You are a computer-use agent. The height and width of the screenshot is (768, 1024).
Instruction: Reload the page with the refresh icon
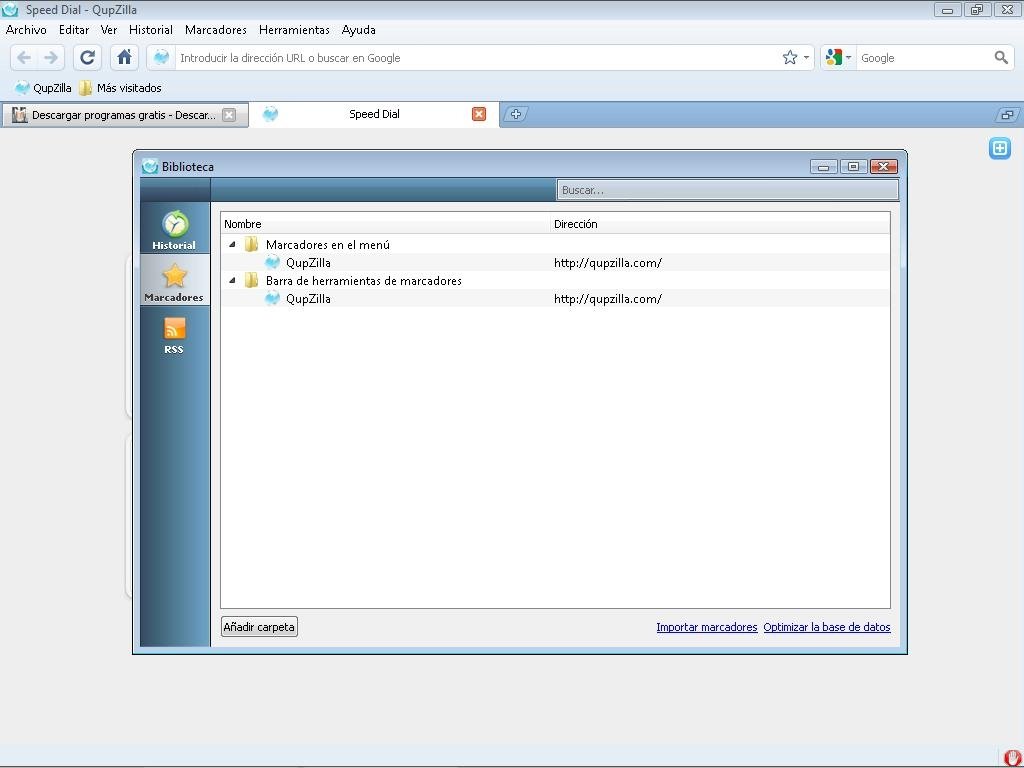coord(87,57)
